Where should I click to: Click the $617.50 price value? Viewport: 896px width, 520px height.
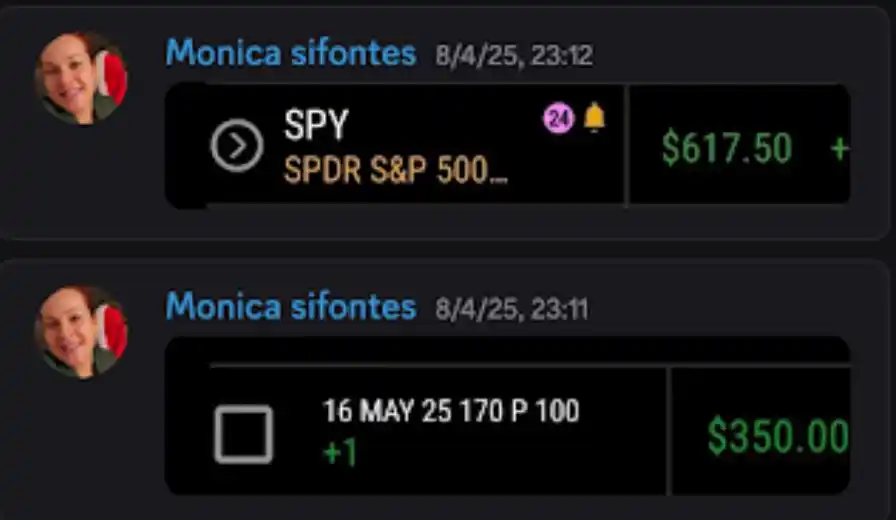pyautogui.click(x=727, y=148)
